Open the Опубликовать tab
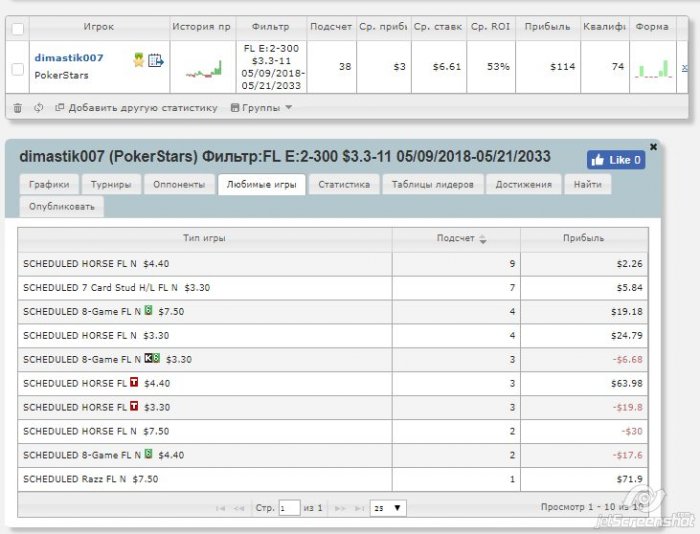Image resolution: width=700 pixels, height=534 pixels. point(62,207)
